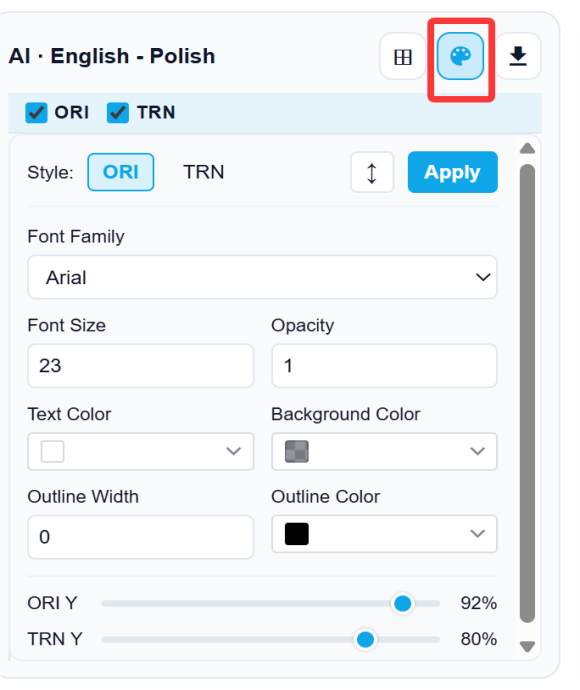Click the Opacity input field

384,366
